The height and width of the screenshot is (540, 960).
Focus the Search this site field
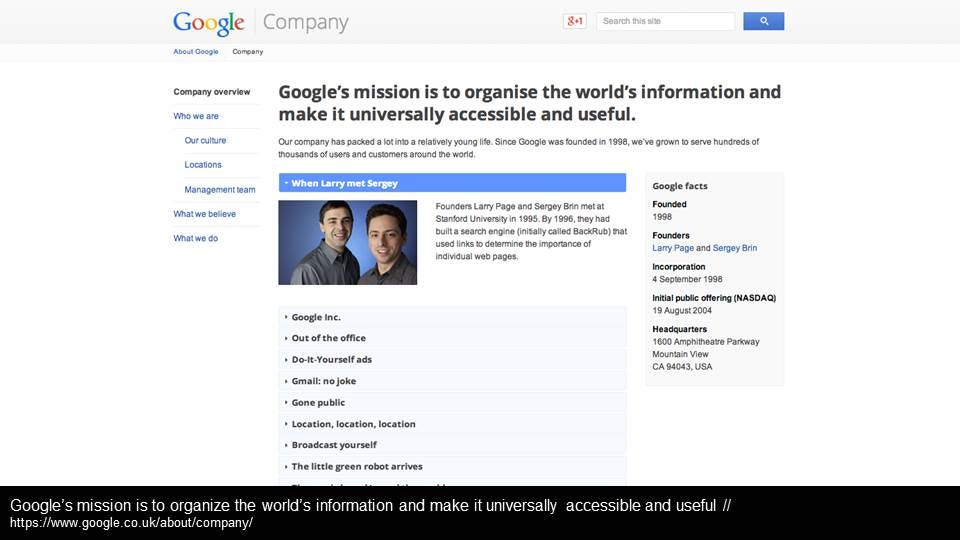666,21
